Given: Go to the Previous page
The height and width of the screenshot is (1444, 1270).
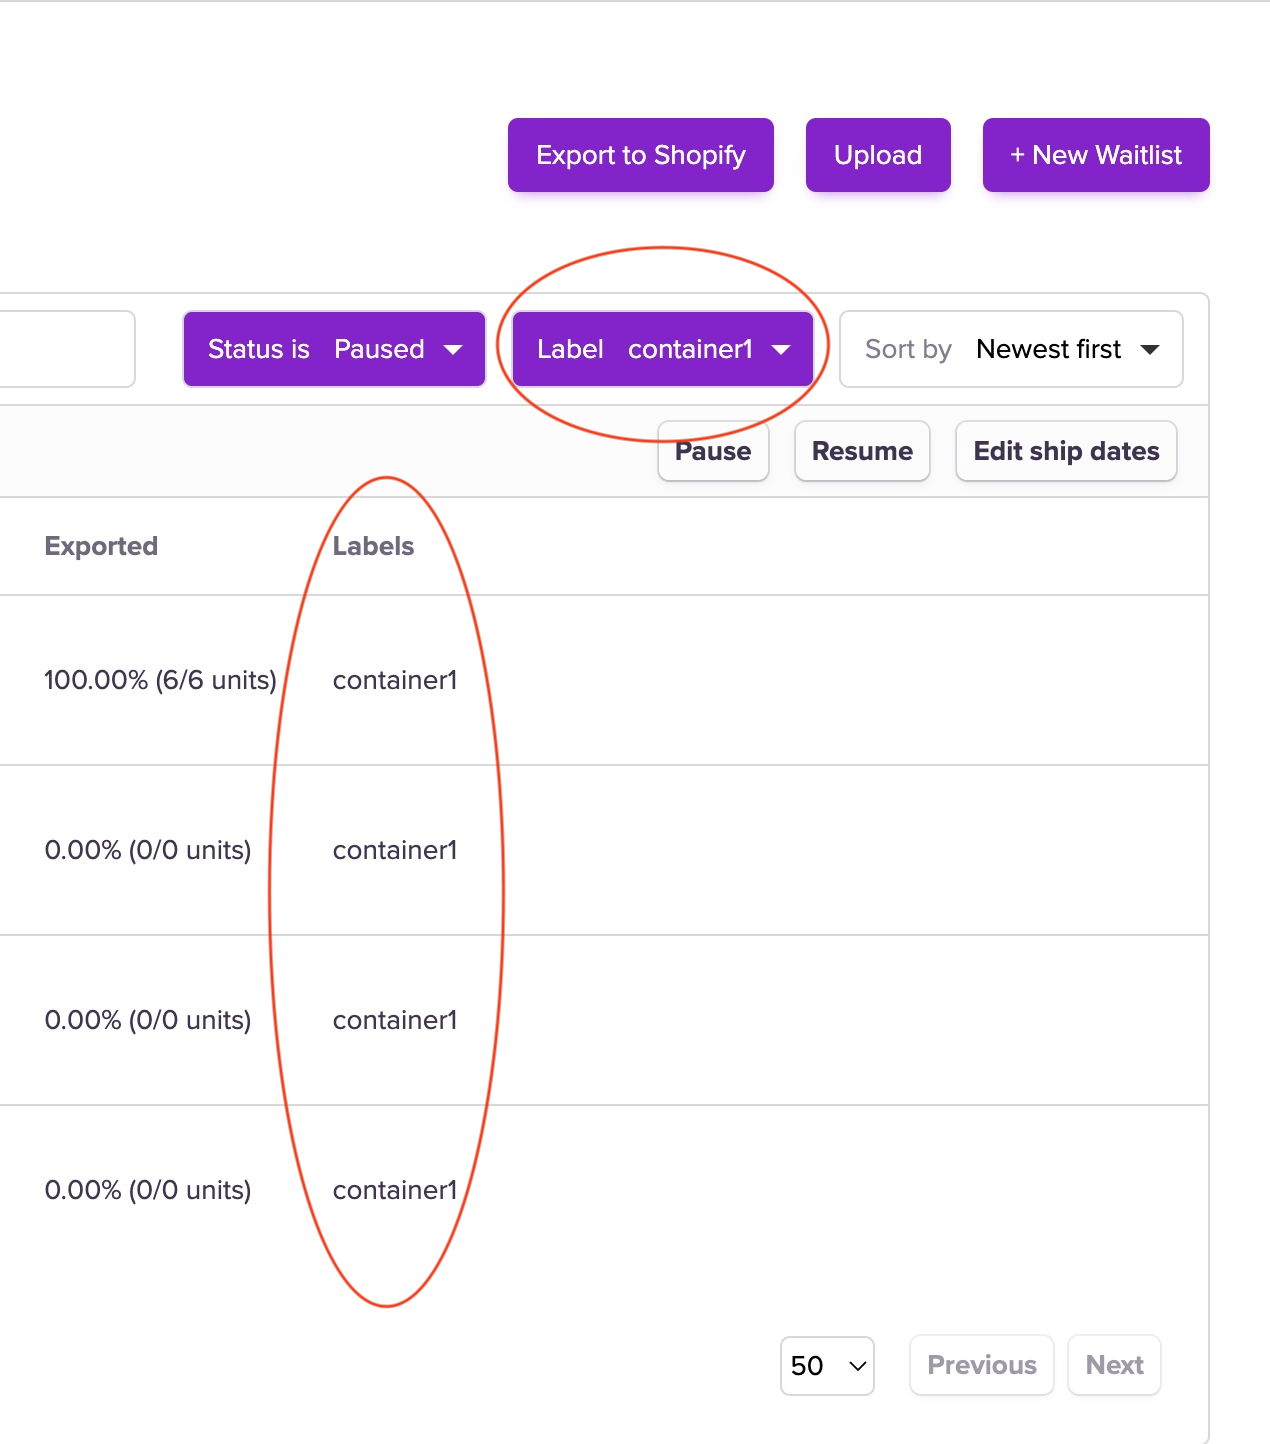Looking at the screenshot, I should [981, 1365].
